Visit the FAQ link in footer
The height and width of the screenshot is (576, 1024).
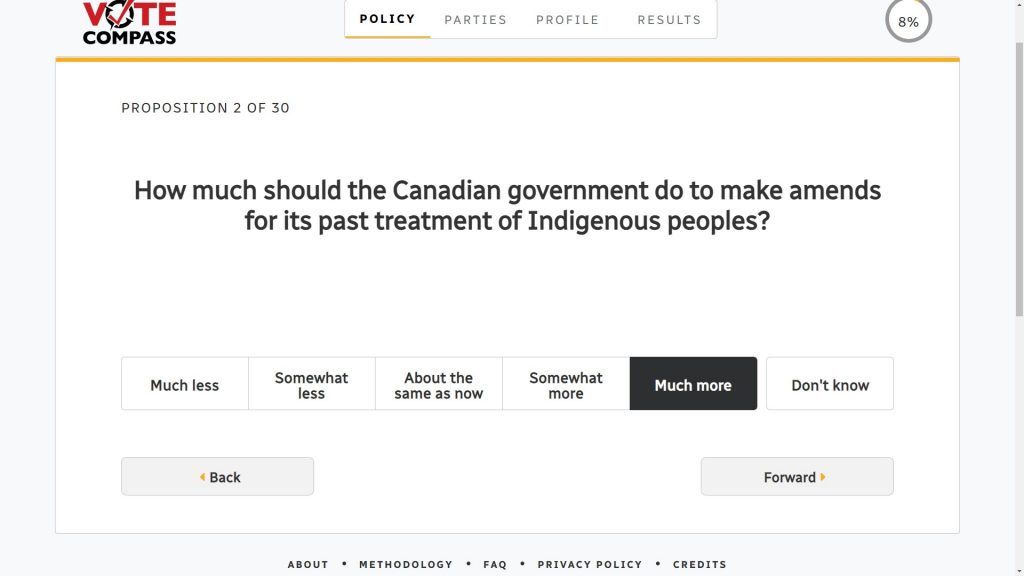tap(495, 564)
